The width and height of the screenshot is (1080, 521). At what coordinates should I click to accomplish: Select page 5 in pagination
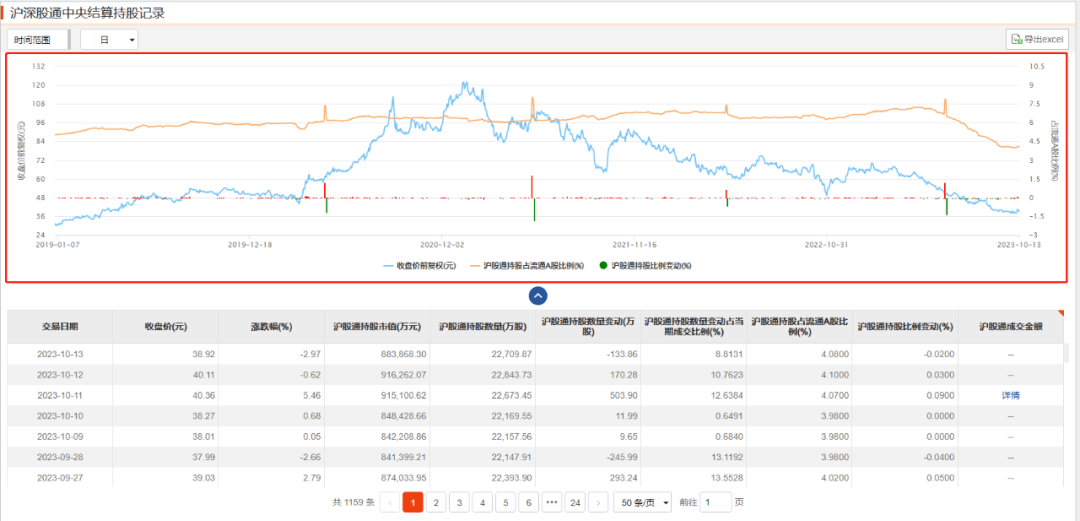coord(505,503)
